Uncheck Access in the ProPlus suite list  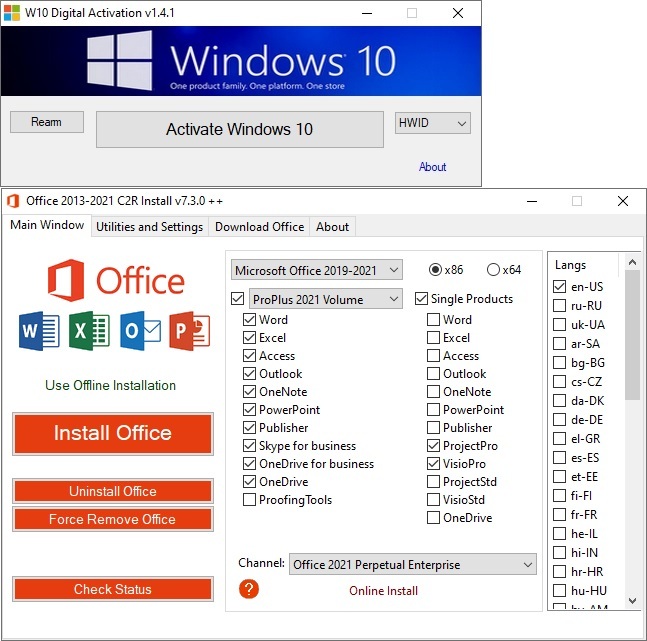249,355
